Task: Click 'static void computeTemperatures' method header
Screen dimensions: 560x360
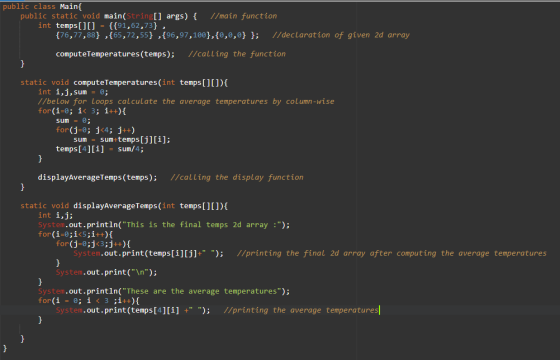Action: coord(124,82)
